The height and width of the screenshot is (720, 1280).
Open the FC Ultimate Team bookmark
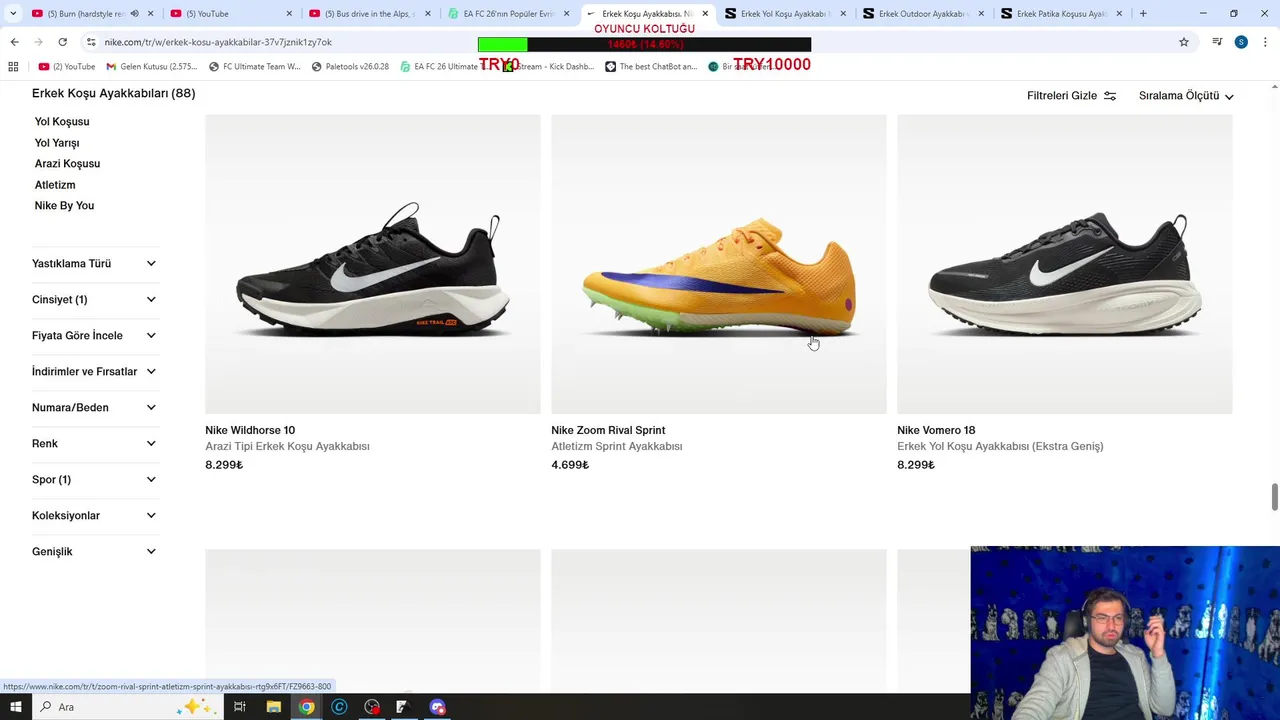(255, 67)
